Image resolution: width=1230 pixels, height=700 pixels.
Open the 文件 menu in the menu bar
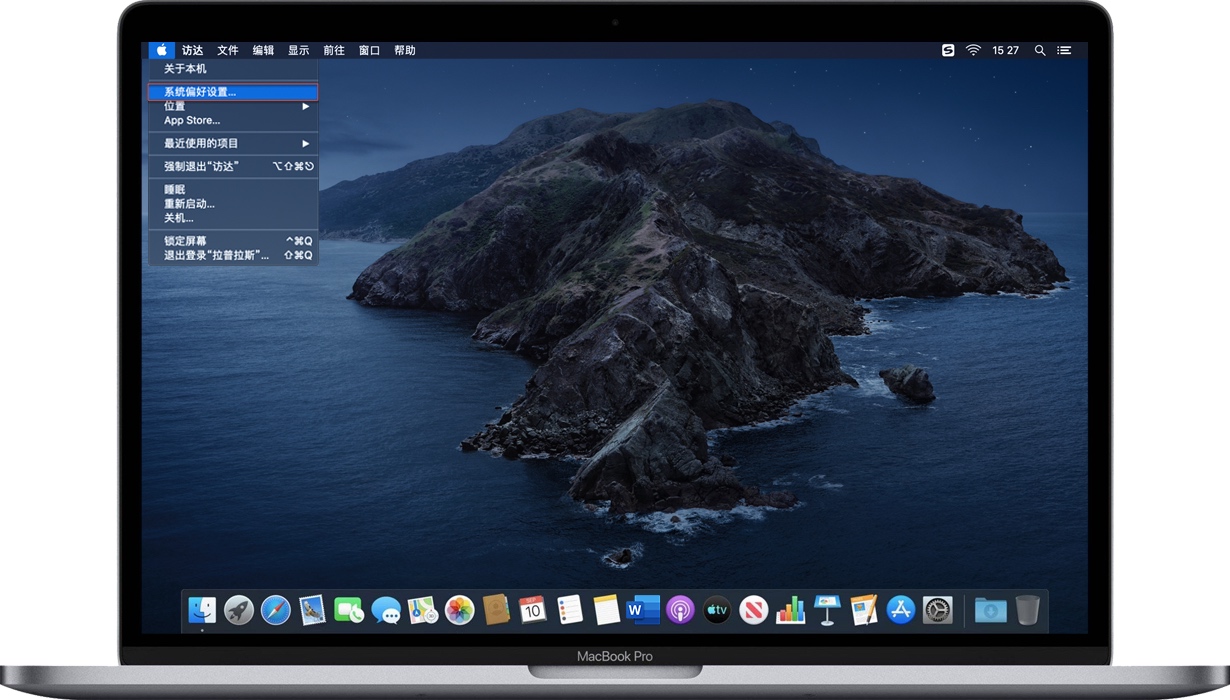tap(228, 50)
